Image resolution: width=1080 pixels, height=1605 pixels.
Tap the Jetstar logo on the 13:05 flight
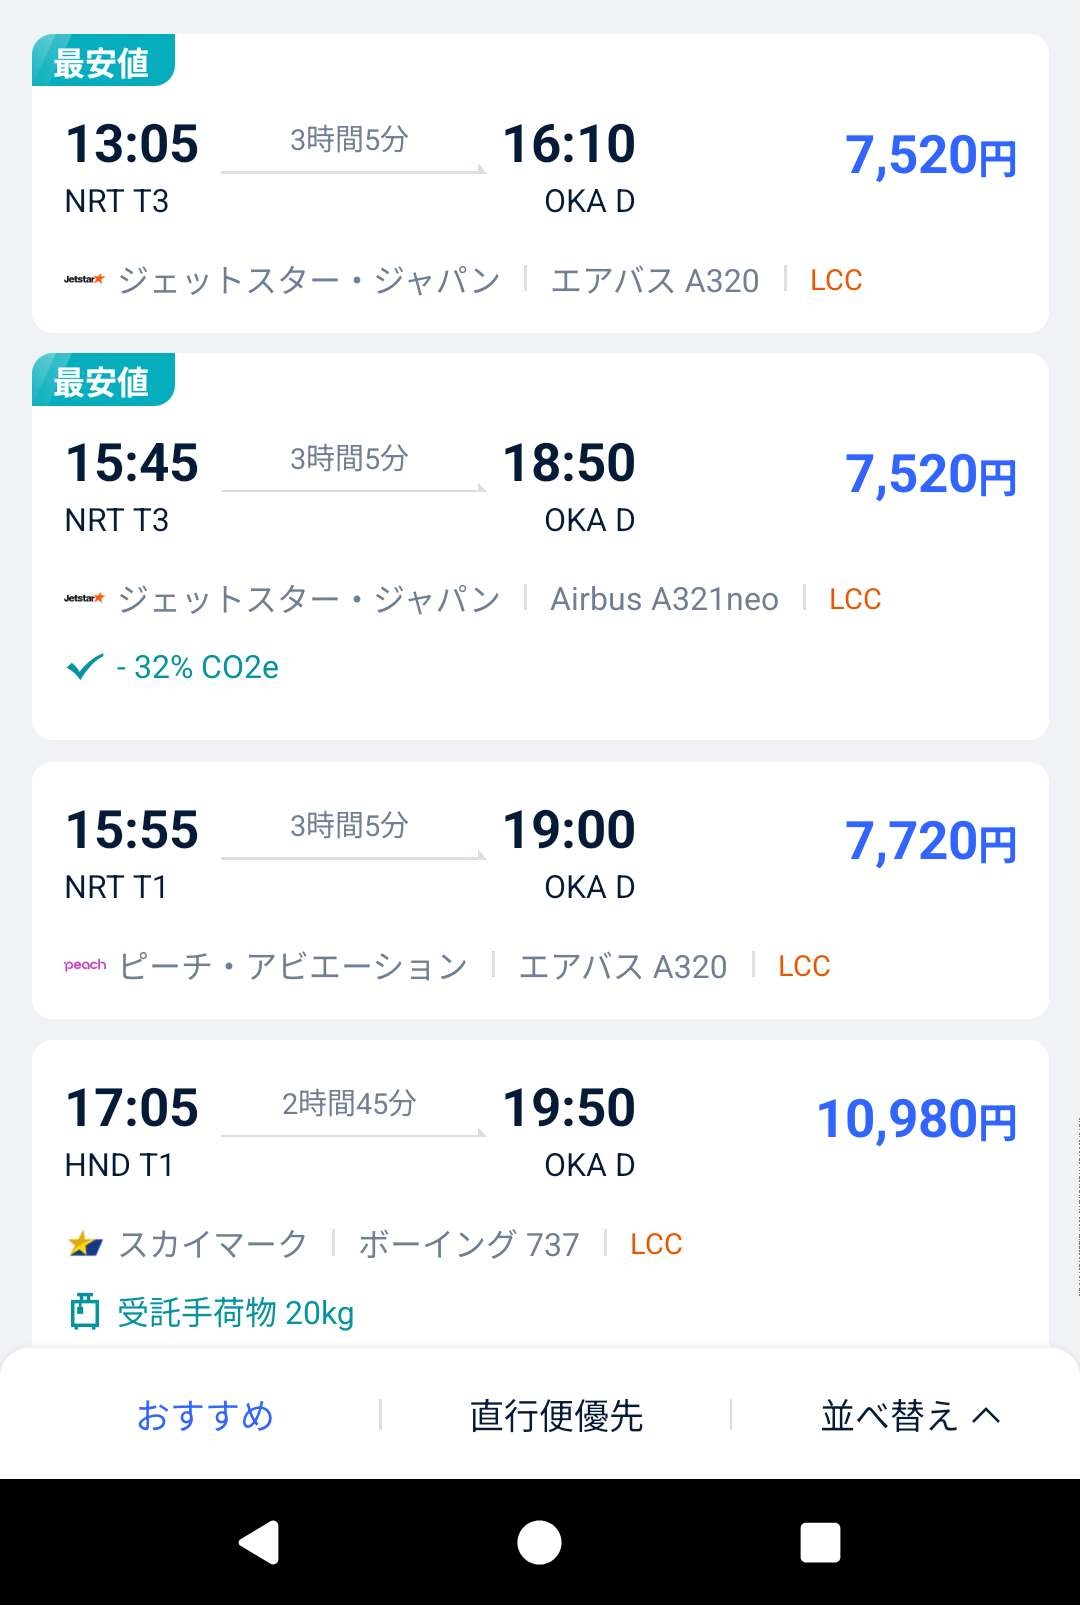pos(84,280)
